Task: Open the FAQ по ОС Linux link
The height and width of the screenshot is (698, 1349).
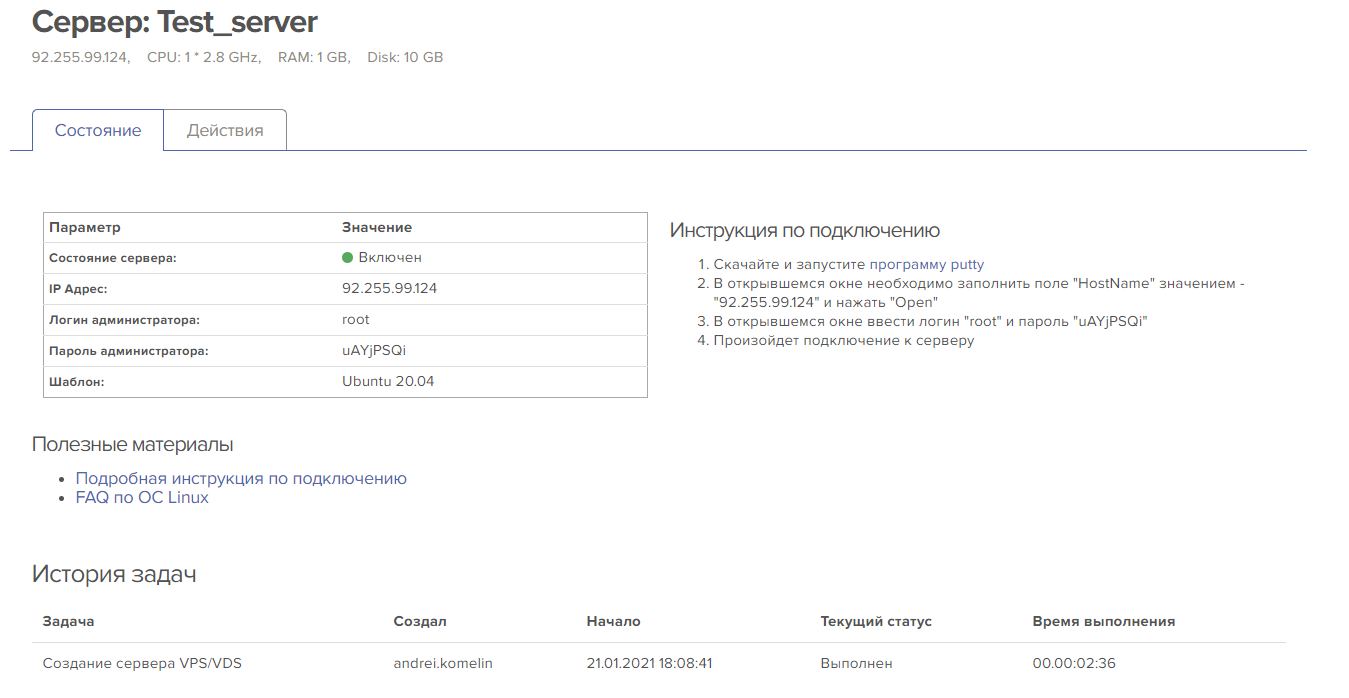Action: tap(142, 497)
